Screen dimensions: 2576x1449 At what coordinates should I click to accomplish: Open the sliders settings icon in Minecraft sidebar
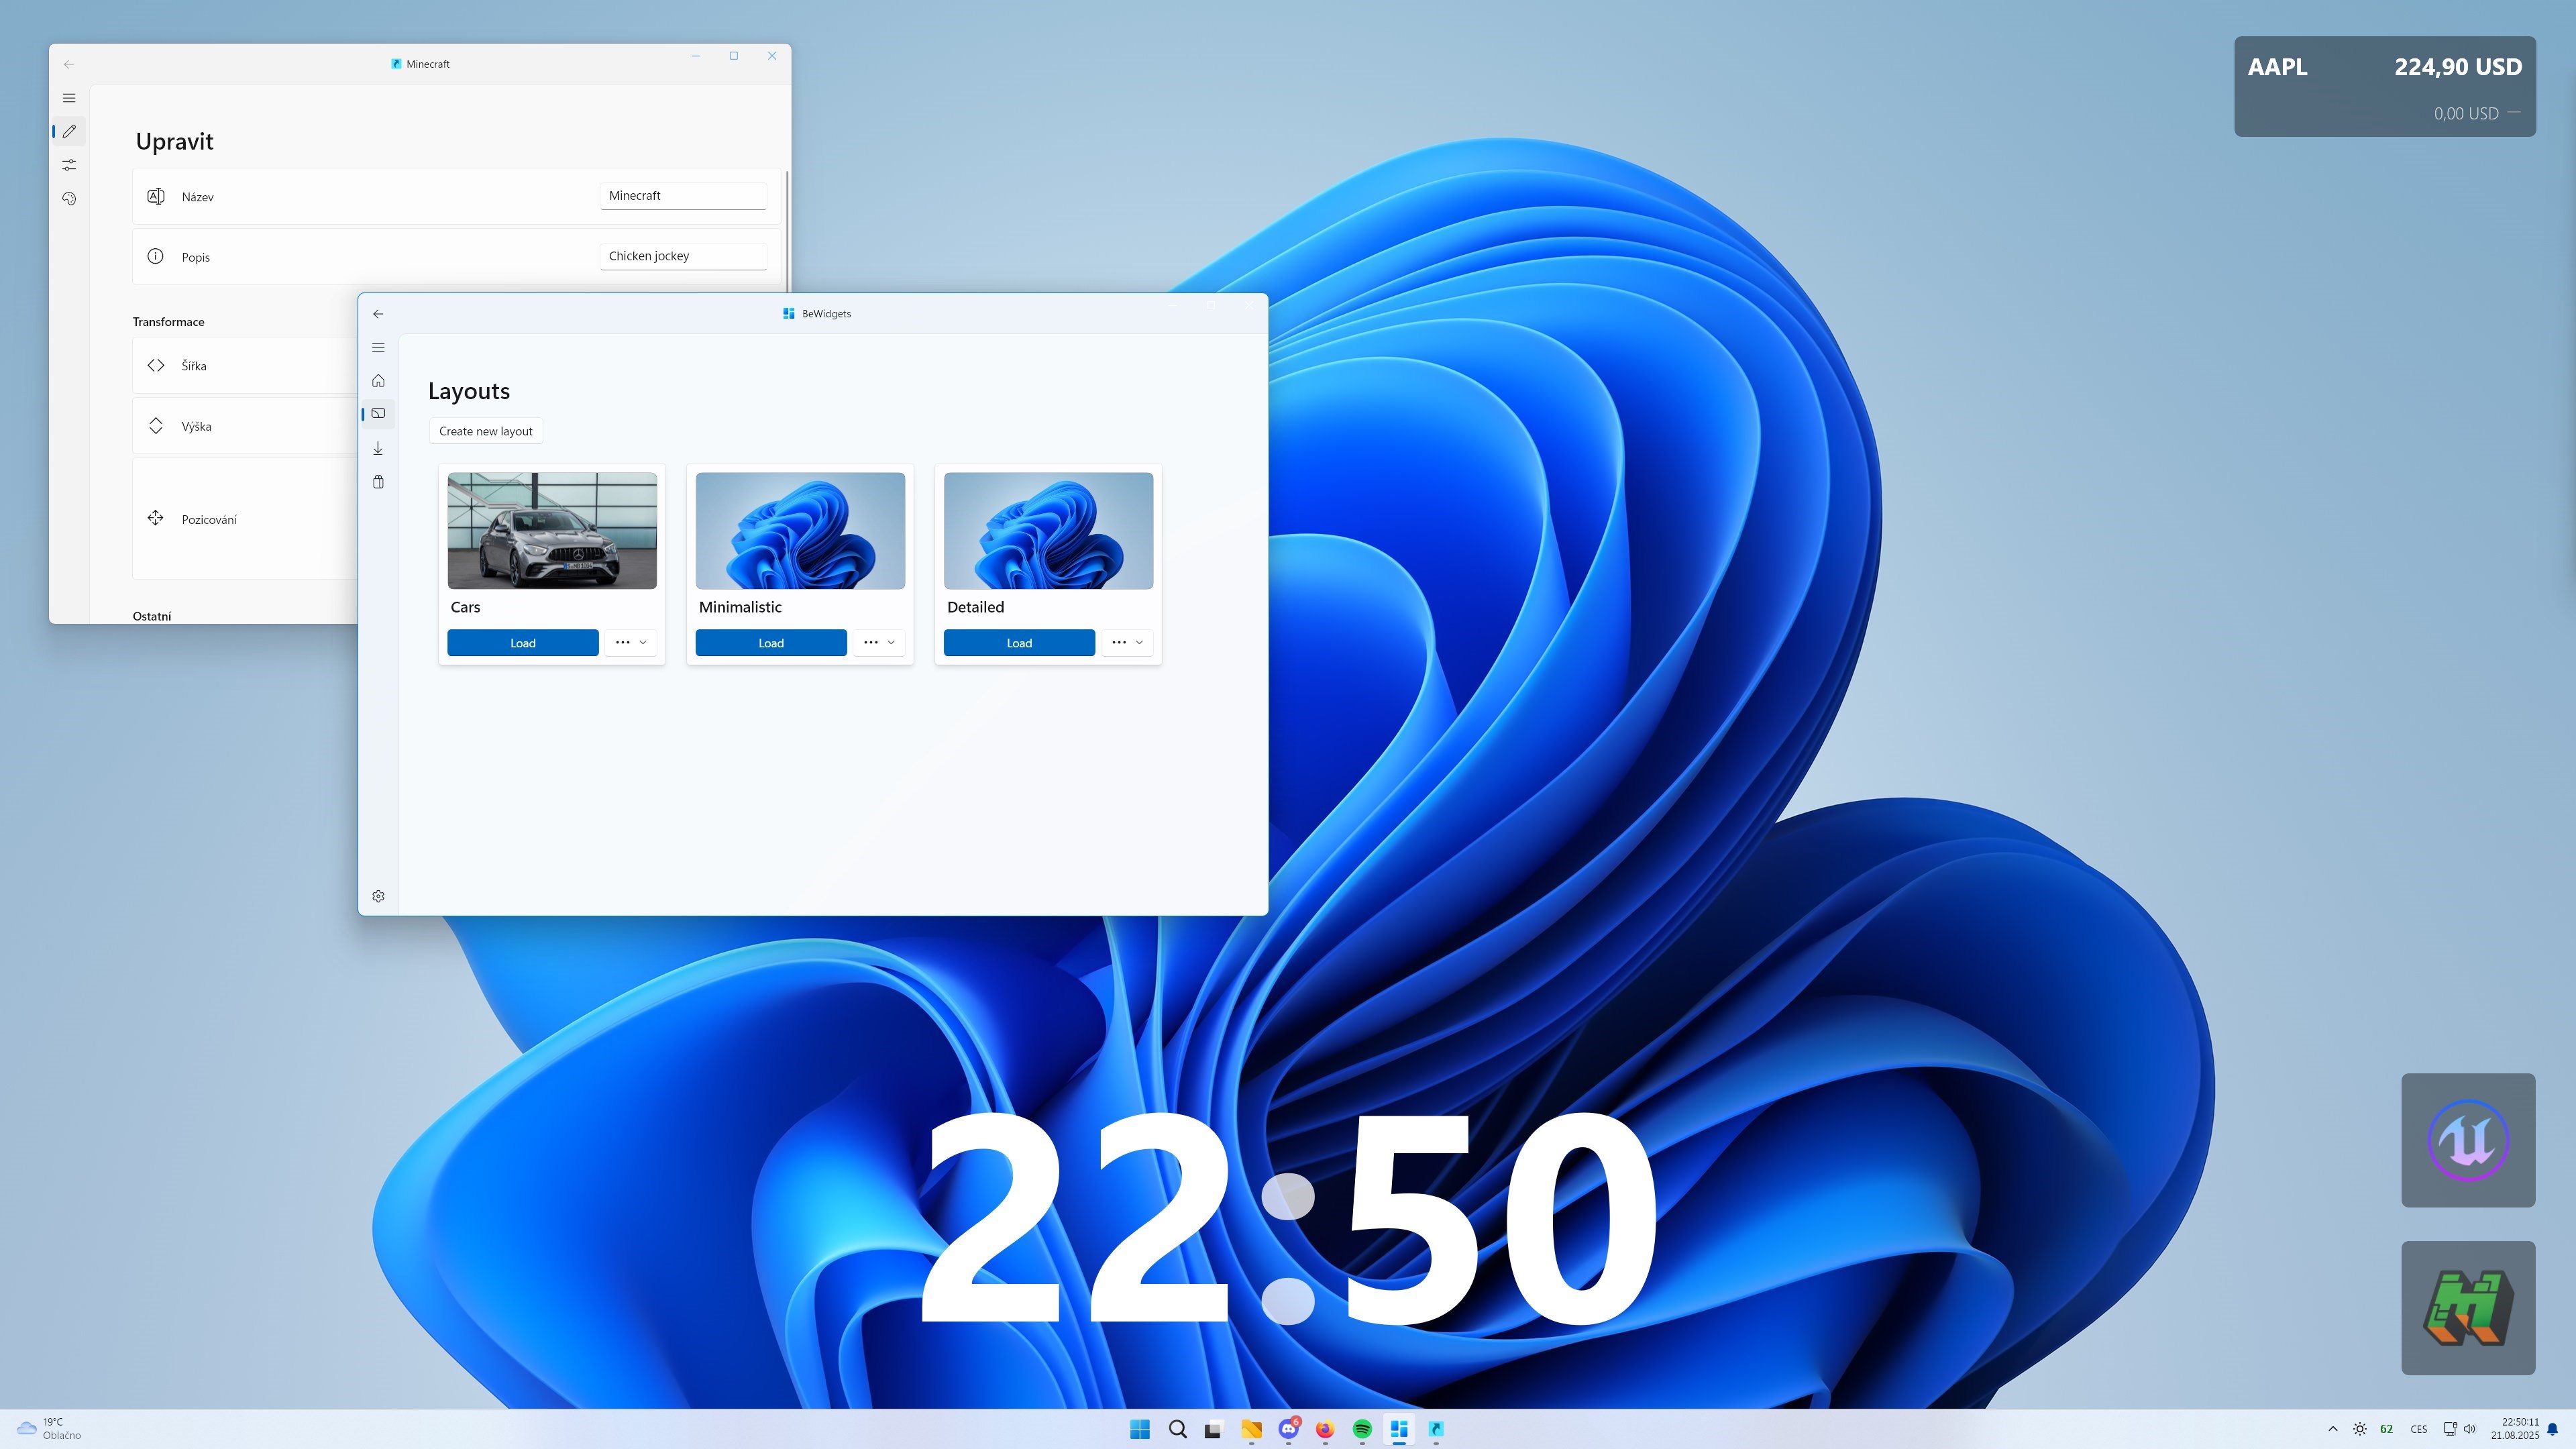69,165
